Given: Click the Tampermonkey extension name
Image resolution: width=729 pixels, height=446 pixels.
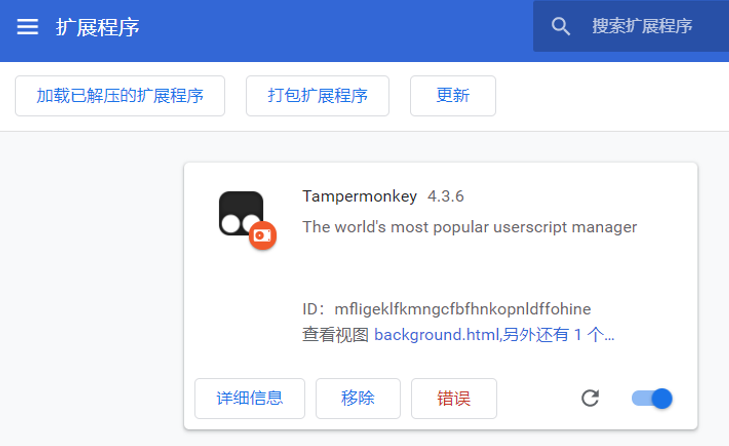Looking at the screenshot, I should pos(359,196).
